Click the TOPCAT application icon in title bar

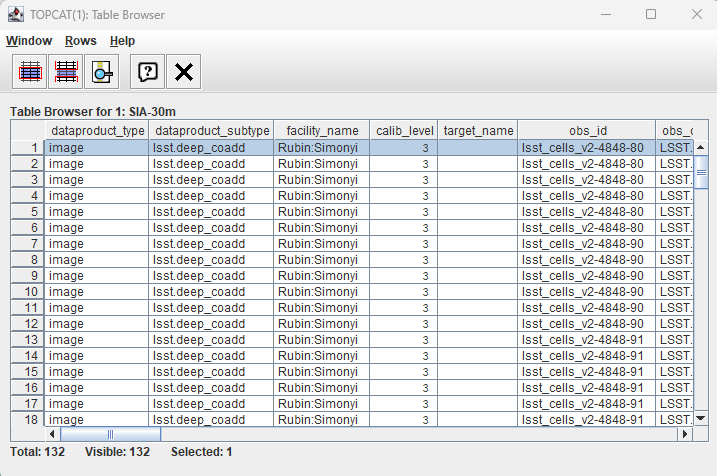point(16,15)
